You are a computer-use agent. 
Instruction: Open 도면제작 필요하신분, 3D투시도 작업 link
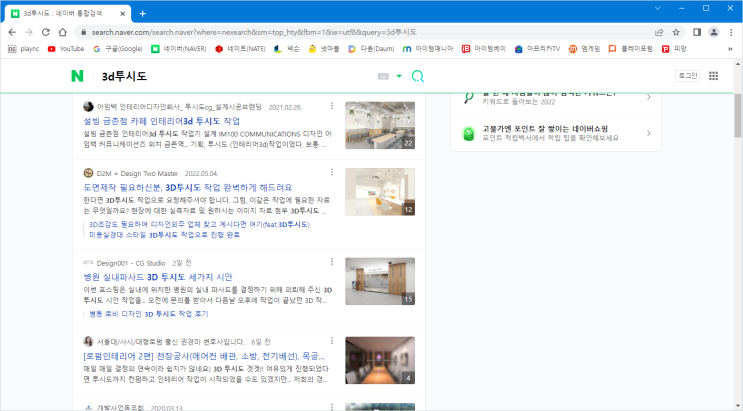188,187
